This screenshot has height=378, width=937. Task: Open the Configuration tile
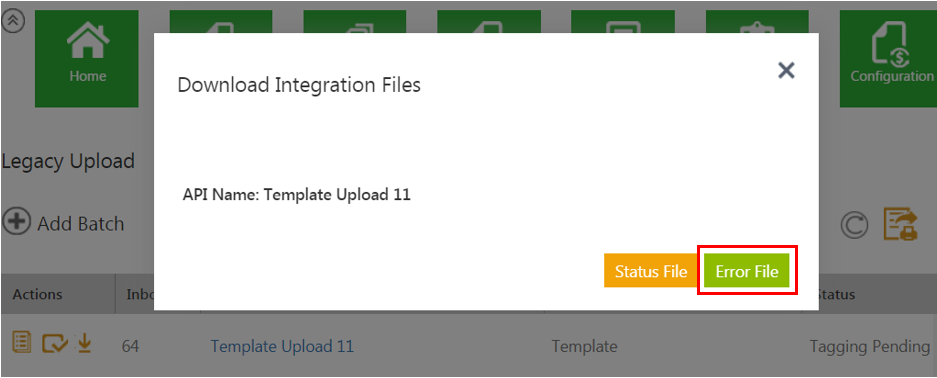coord(888,59)
